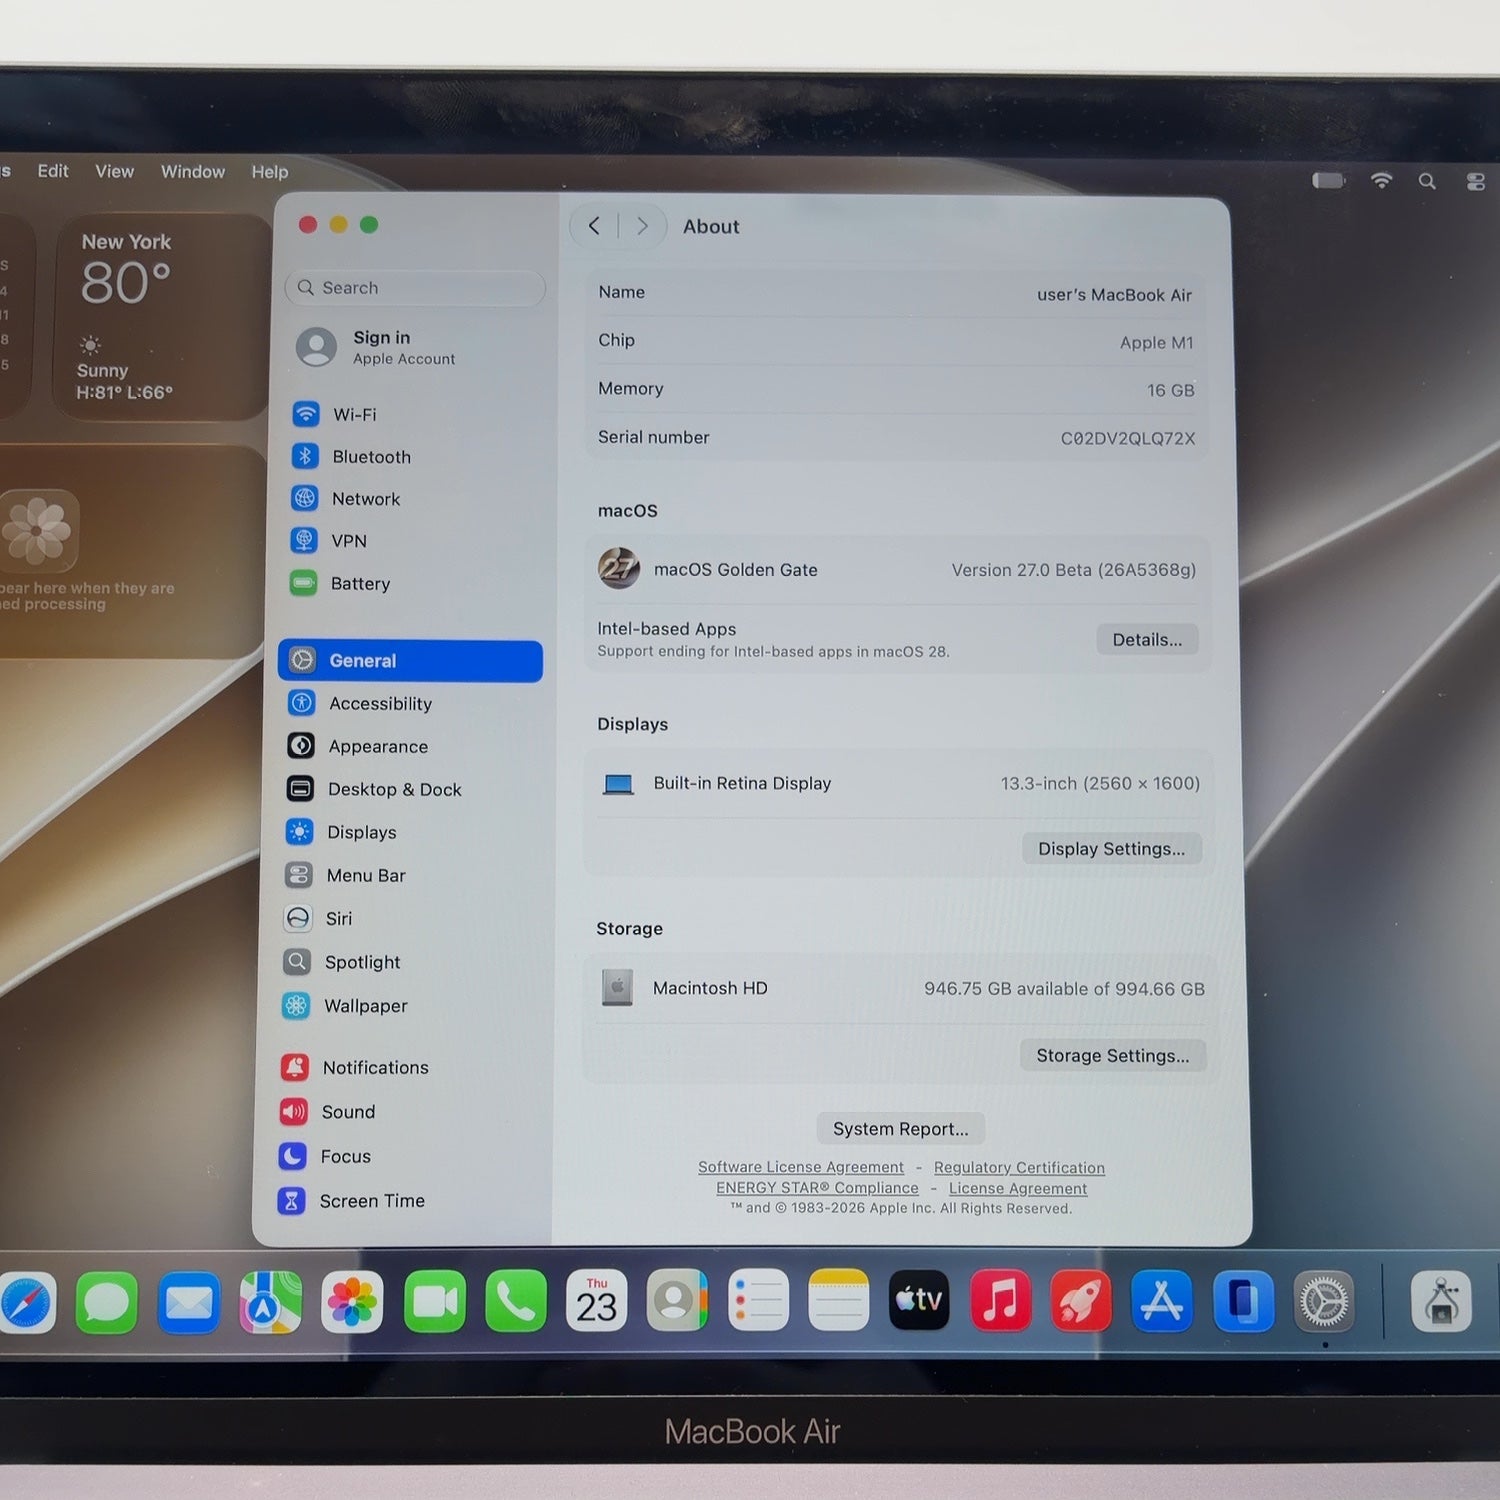Click the Search field in the sidebar
The image size is (1500, 1500).
(415, 288)
